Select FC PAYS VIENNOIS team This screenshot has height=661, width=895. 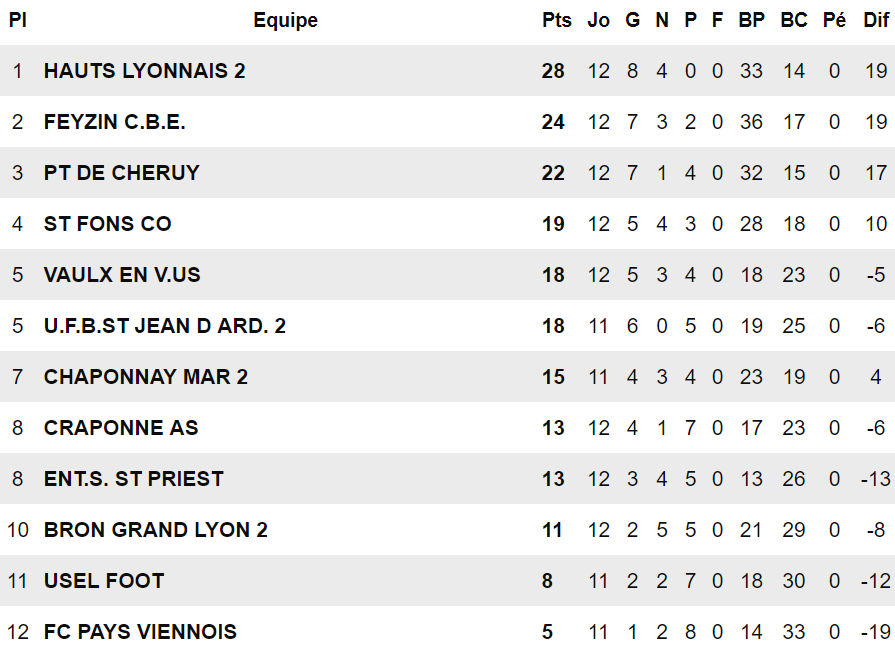point(140,632)
